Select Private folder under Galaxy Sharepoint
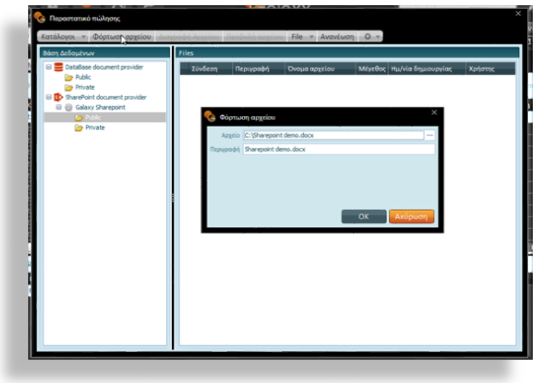The height and width of the screenshot is (383, 537). 95,127
